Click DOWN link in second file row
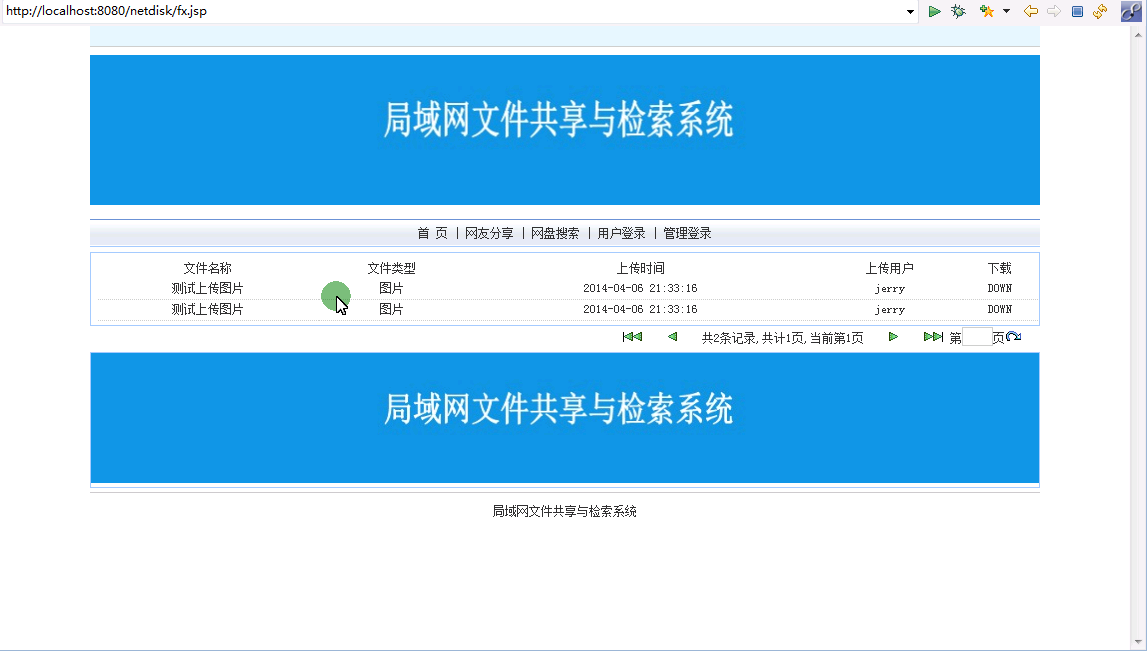The image size is (1147, 651). coord(999,309)
